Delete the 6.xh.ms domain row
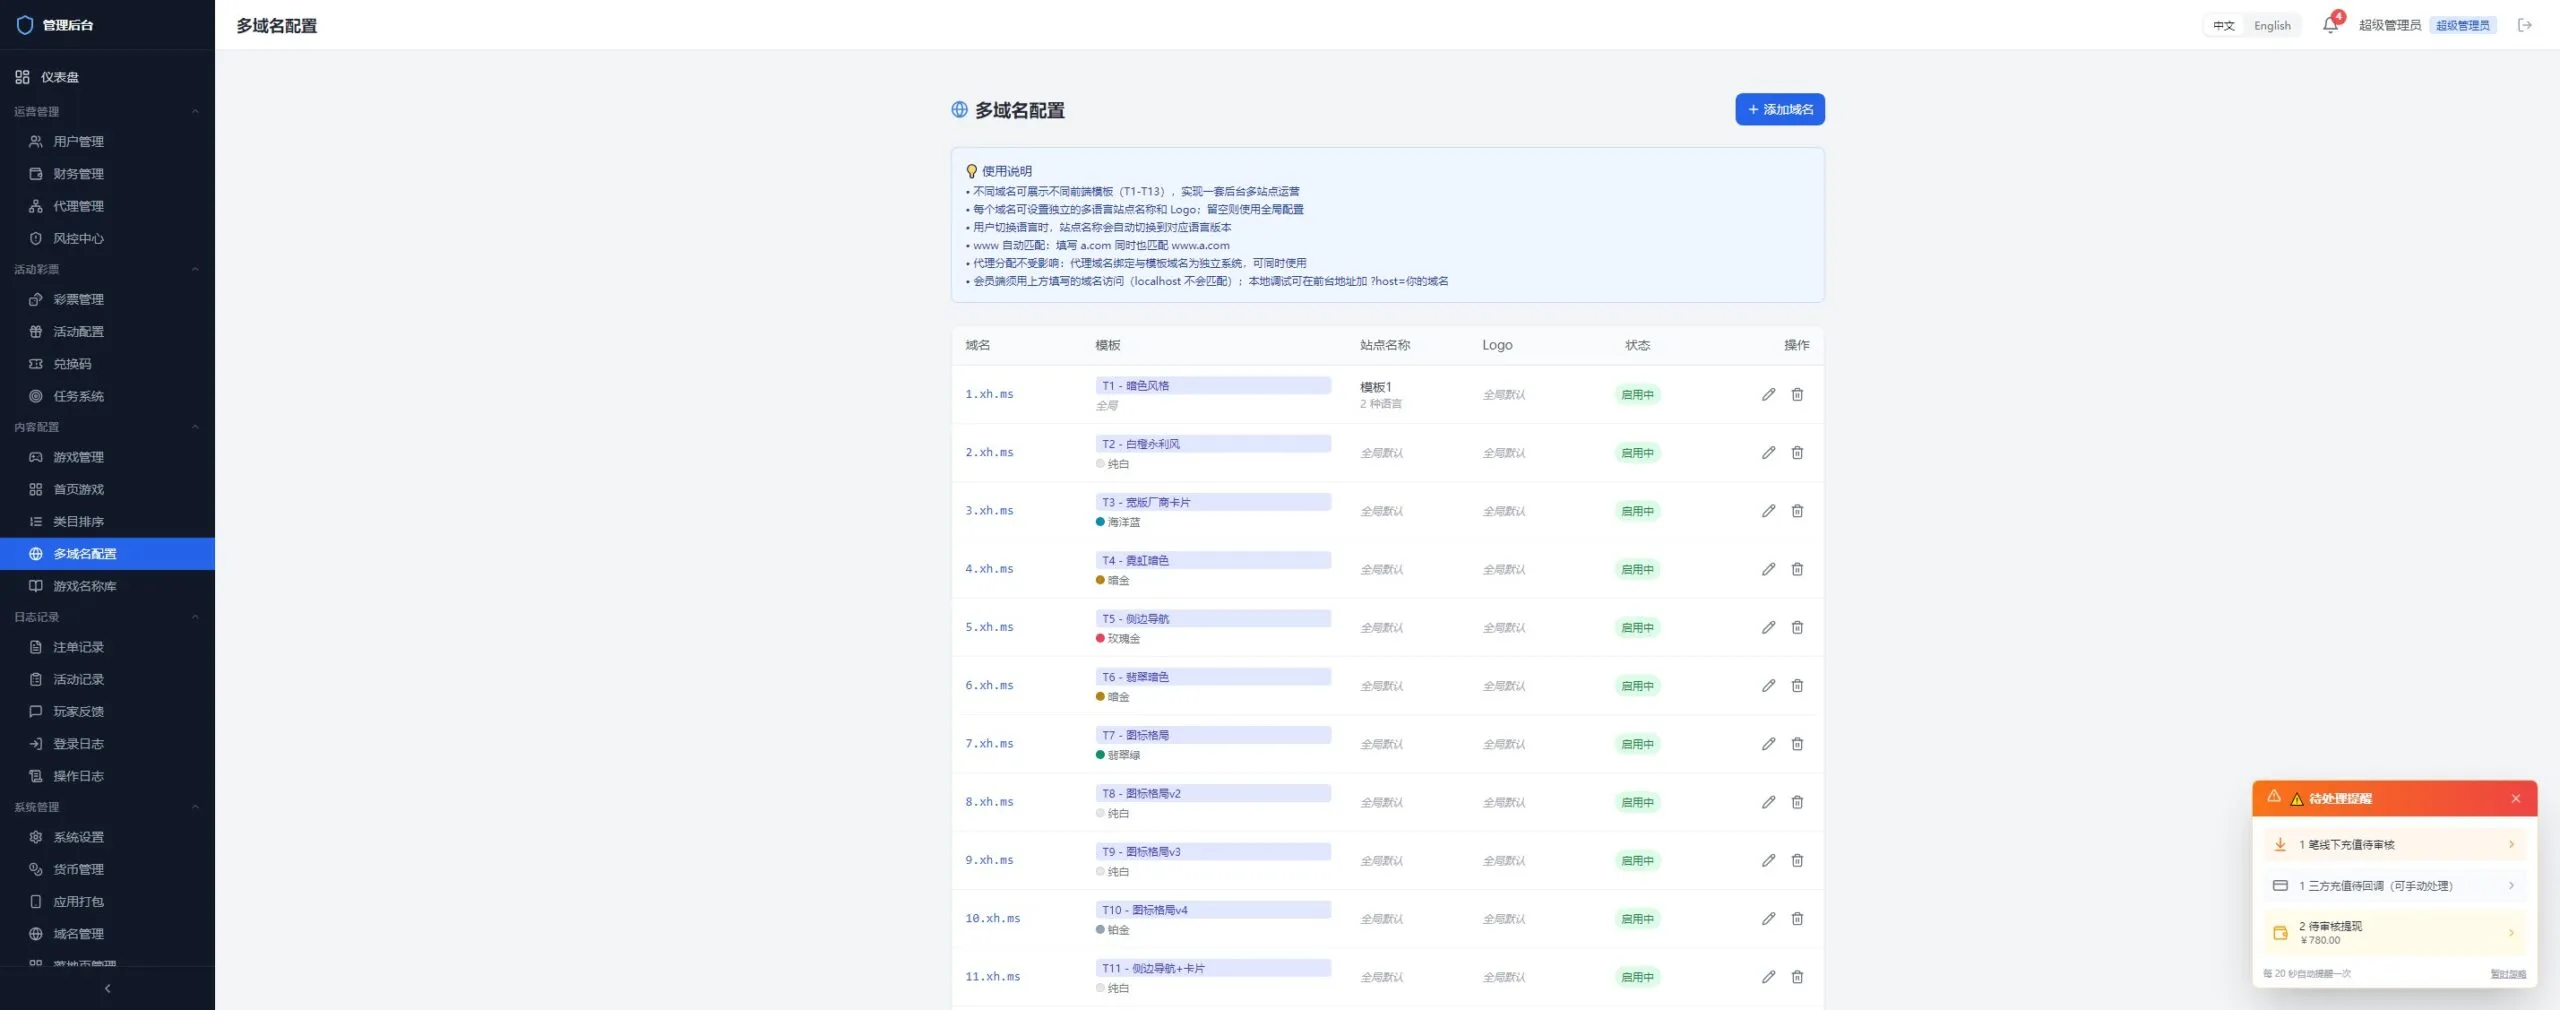 (x=1797, y=685)
